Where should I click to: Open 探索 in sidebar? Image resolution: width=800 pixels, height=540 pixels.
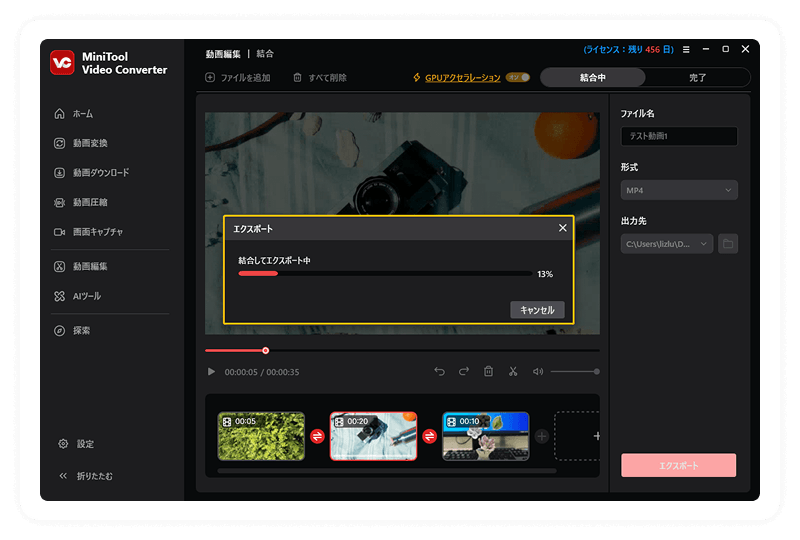pos(72,331)
